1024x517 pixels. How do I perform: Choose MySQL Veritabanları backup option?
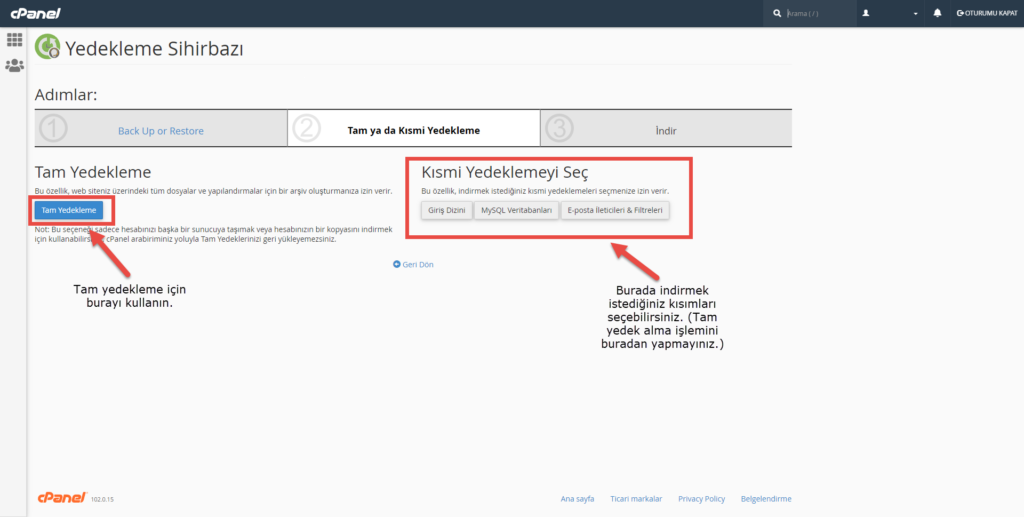[x=516, y=210]
